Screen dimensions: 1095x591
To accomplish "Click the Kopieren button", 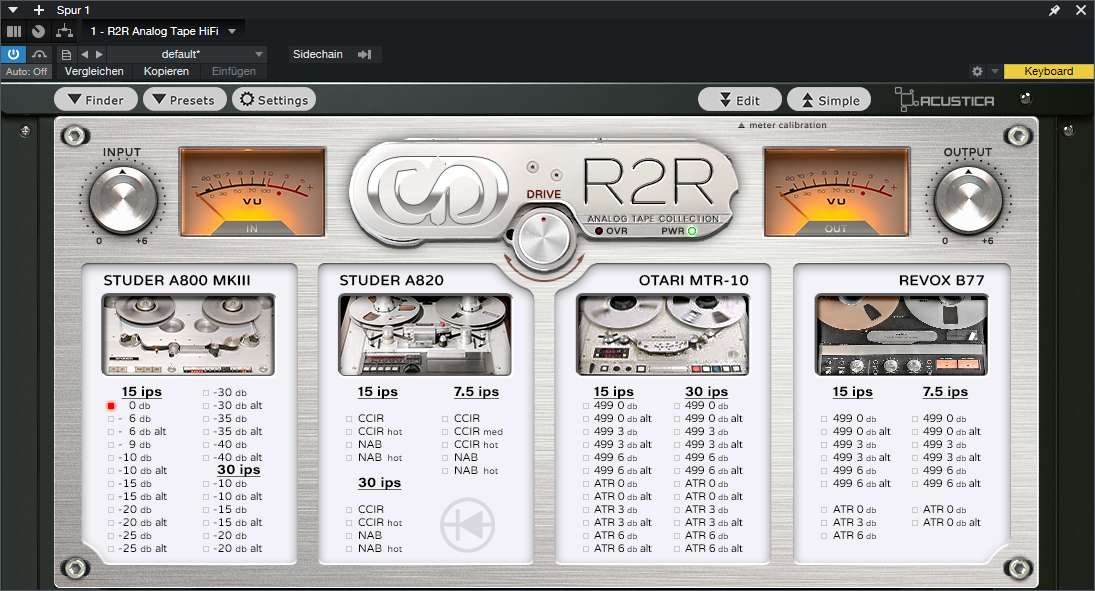I will 166,72.
